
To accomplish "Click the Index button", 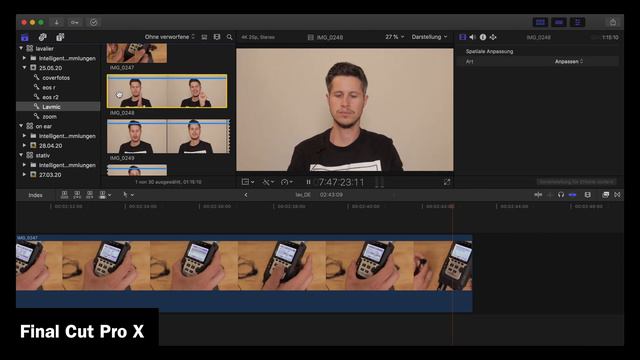I will coord(36,195).
